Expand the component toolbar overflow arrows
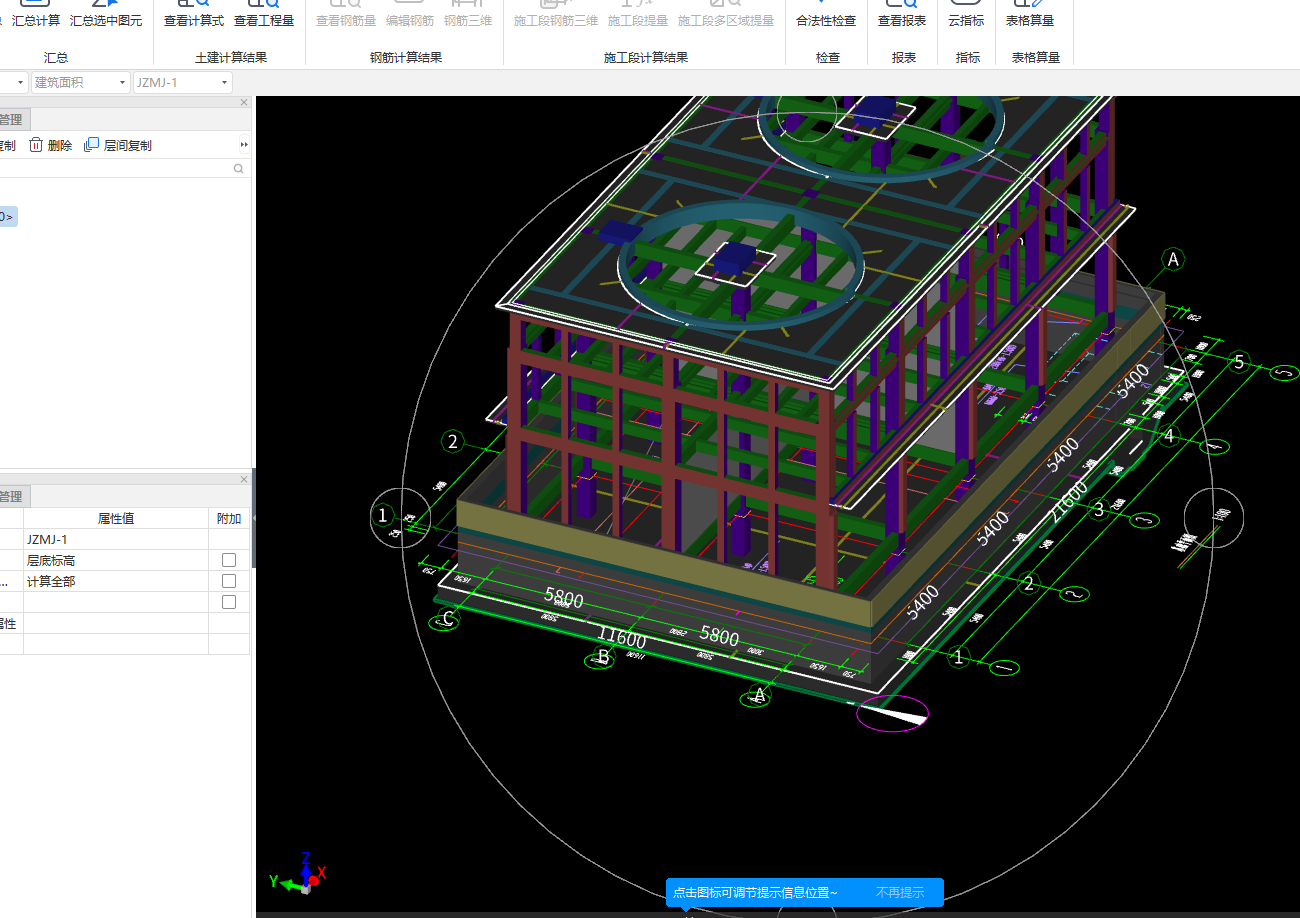This screenshot has width=1300, height=918. (x=243, y=145)
